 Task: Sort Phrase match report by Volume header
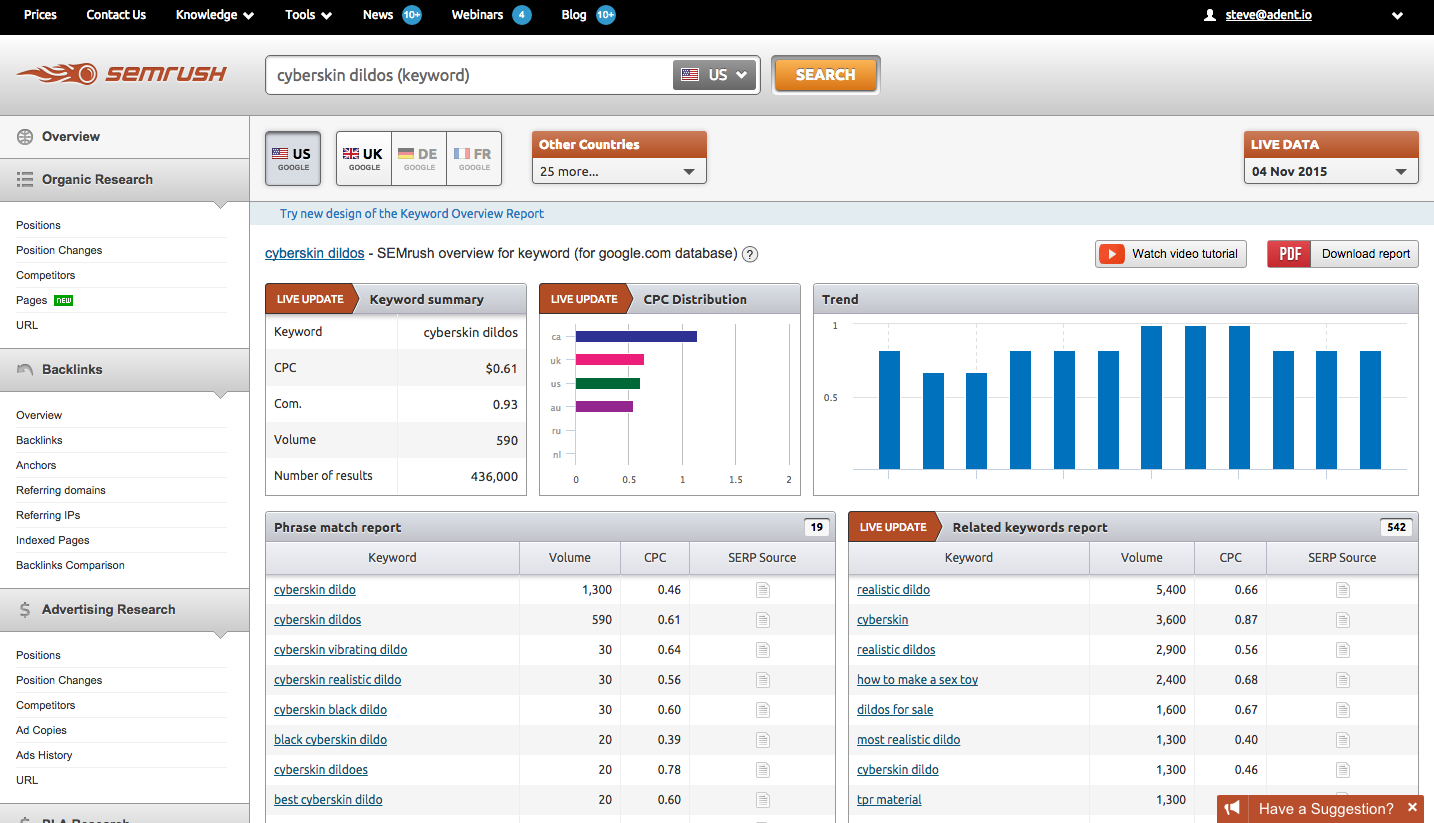coord(570,558)
